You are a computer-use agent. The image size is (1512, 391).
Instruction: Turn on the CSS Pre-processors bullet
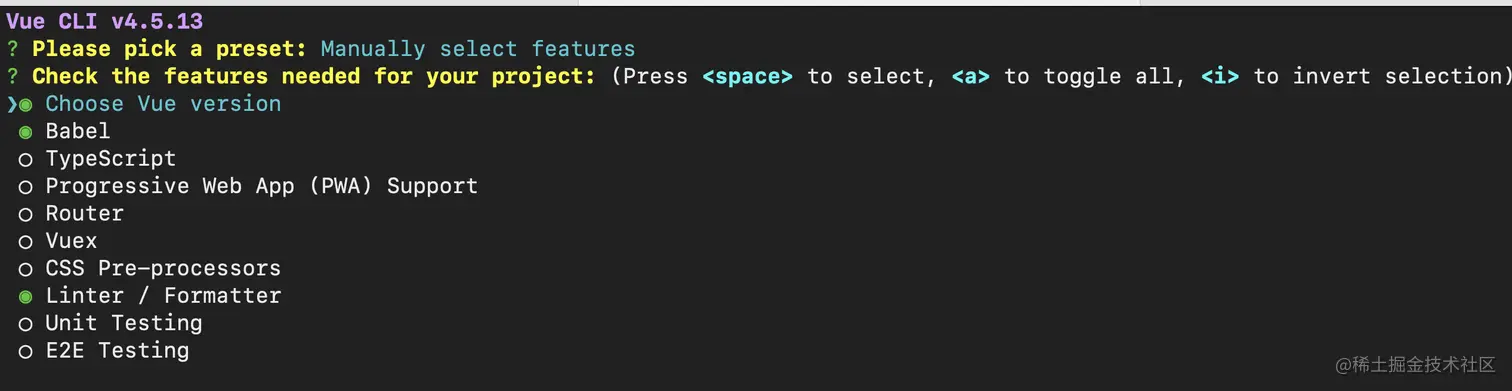[25, 269]
